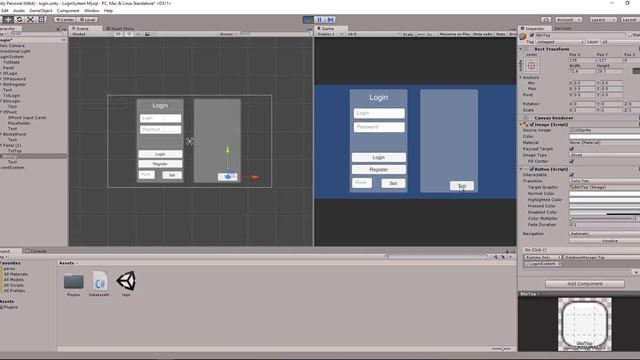This screenshot has height=360, width=640.
Task: Open the Account dropdown
Action: [568, 20]
